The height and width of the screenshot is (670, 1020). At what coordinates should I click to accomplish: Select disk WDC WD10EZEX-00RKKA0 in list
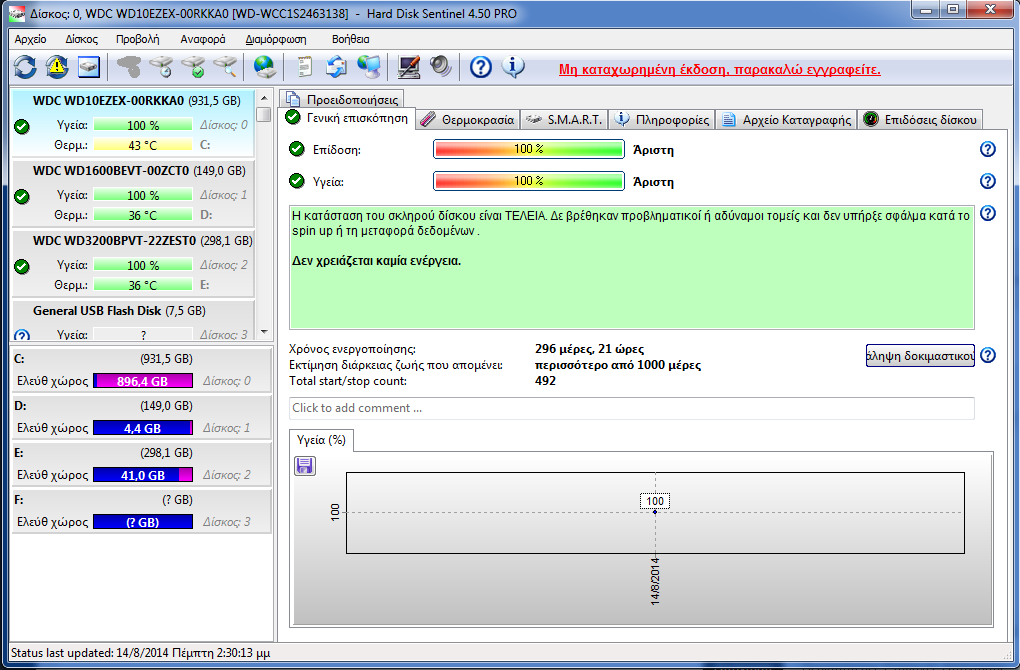click(133, 123)
